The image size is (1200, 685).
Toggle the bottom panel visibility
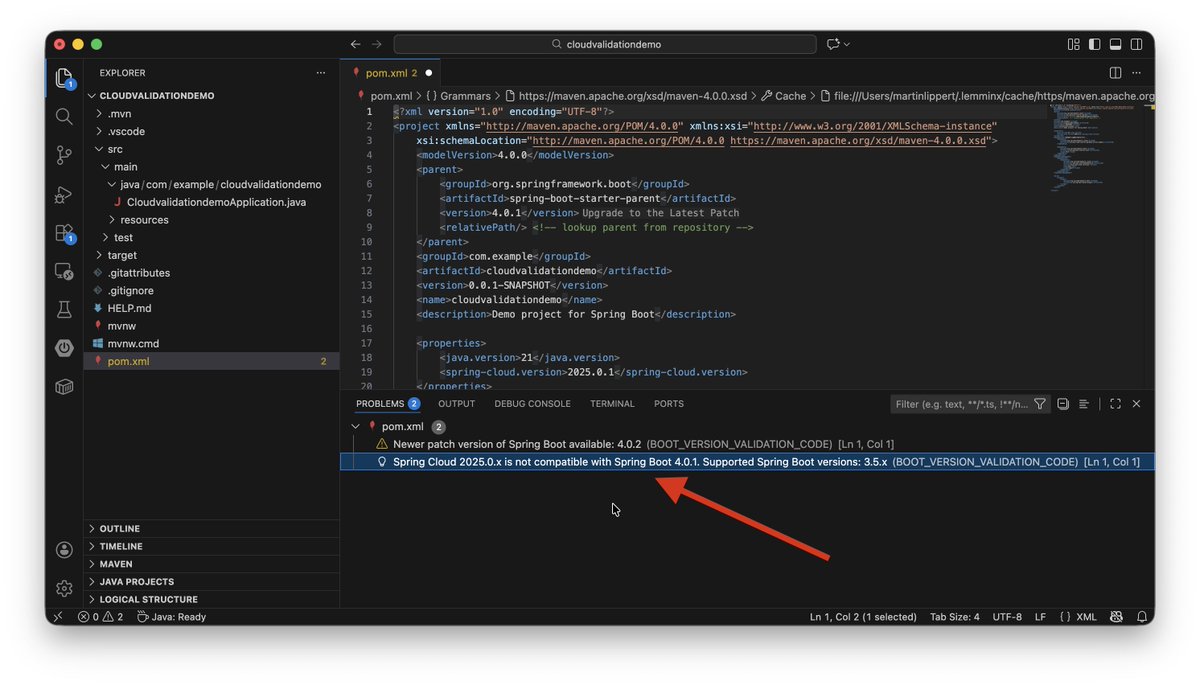pyautogui.click(x=1115, y=44)
